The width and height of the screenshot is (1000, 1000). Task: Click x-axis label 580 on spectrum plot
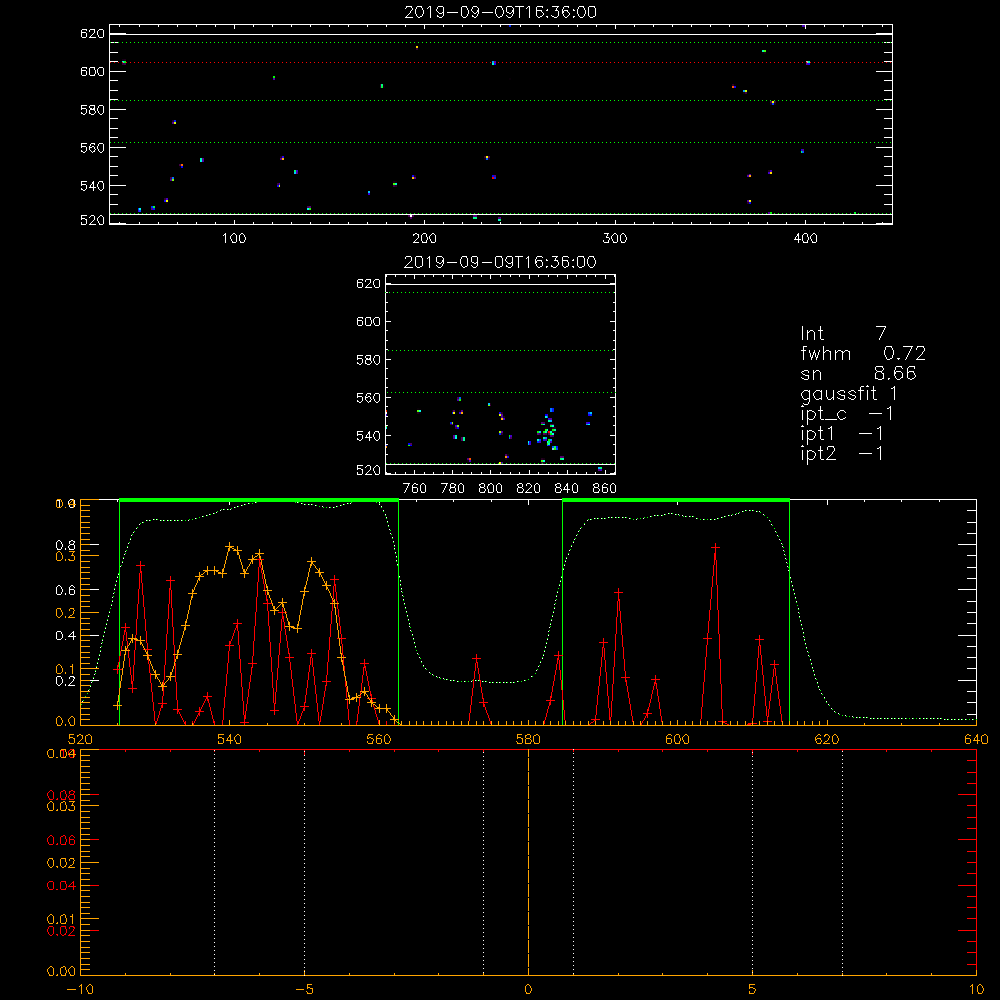pyautogui.click(x=528, y=739)
